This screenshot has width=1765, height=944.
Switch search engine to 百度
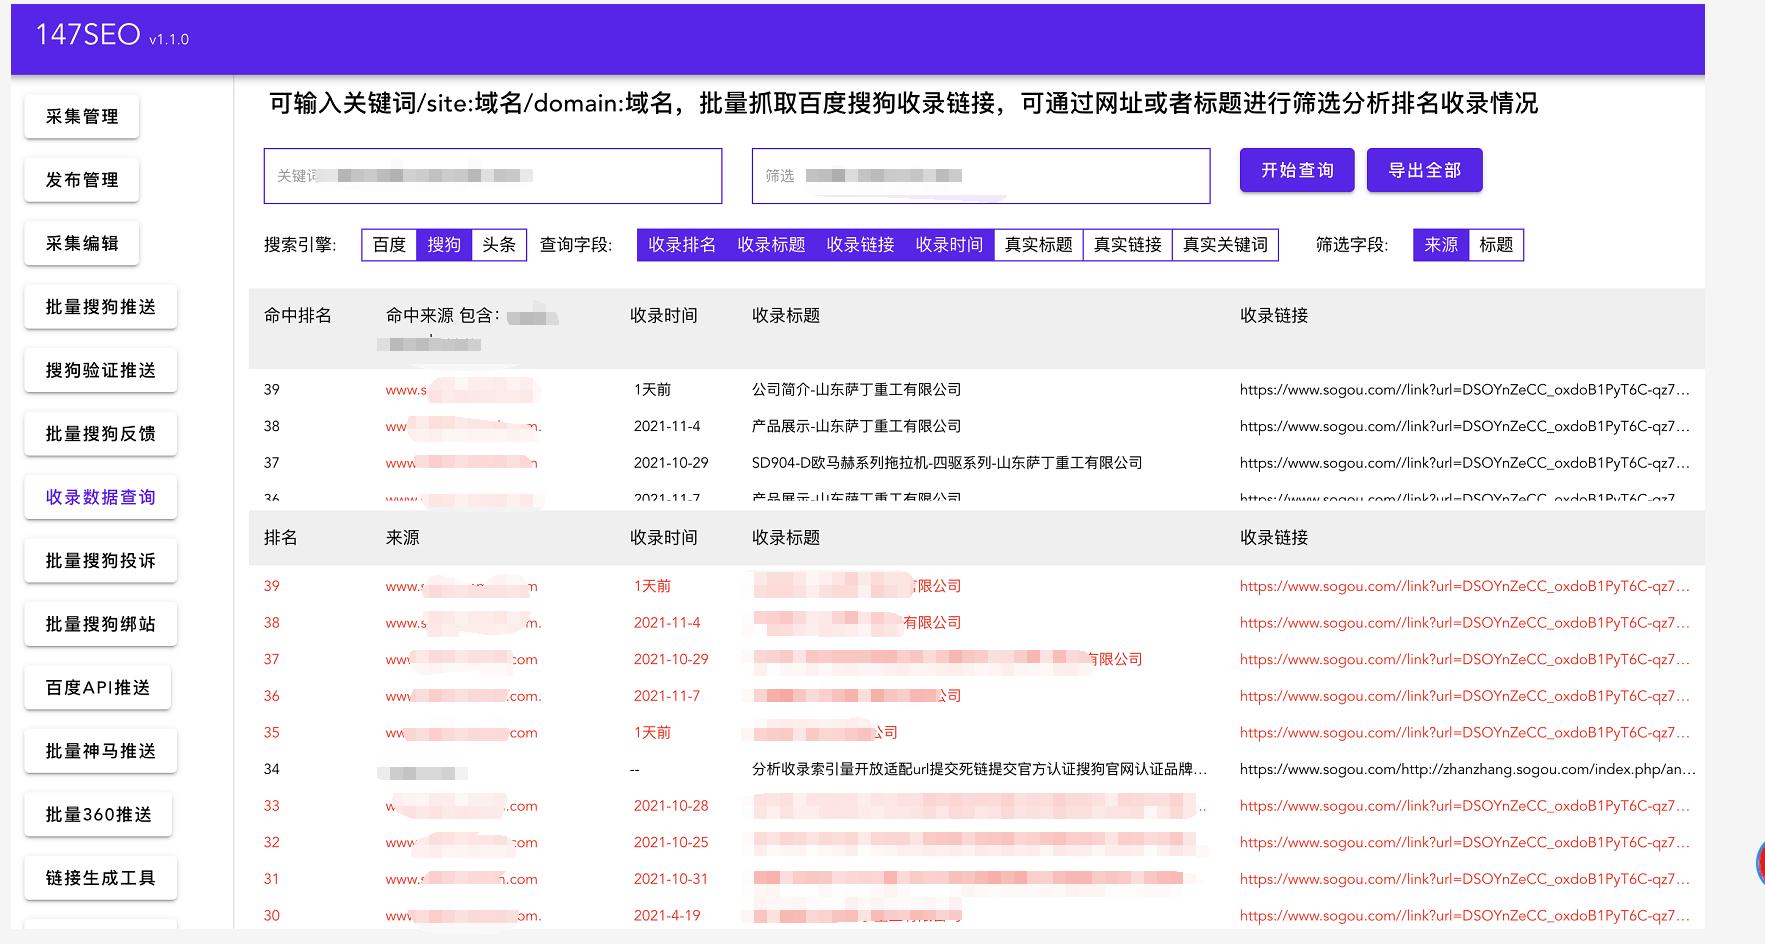point(387,244)
